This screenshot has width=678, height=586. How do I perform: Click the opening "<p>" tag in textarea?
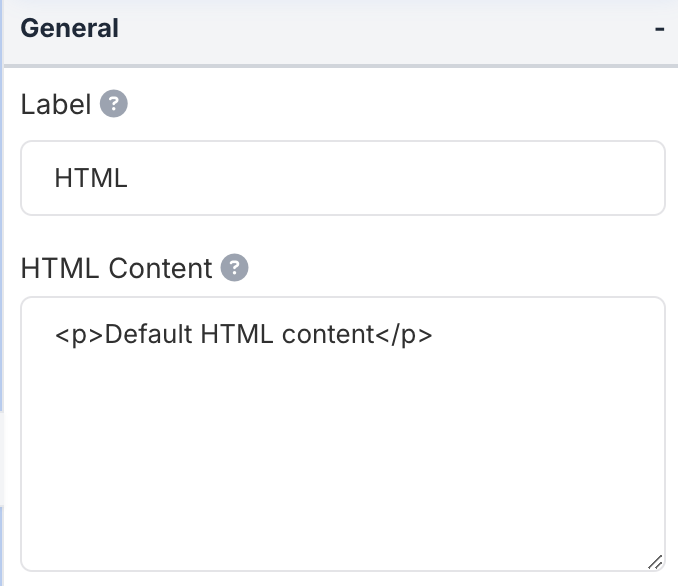tap(79, 335)
